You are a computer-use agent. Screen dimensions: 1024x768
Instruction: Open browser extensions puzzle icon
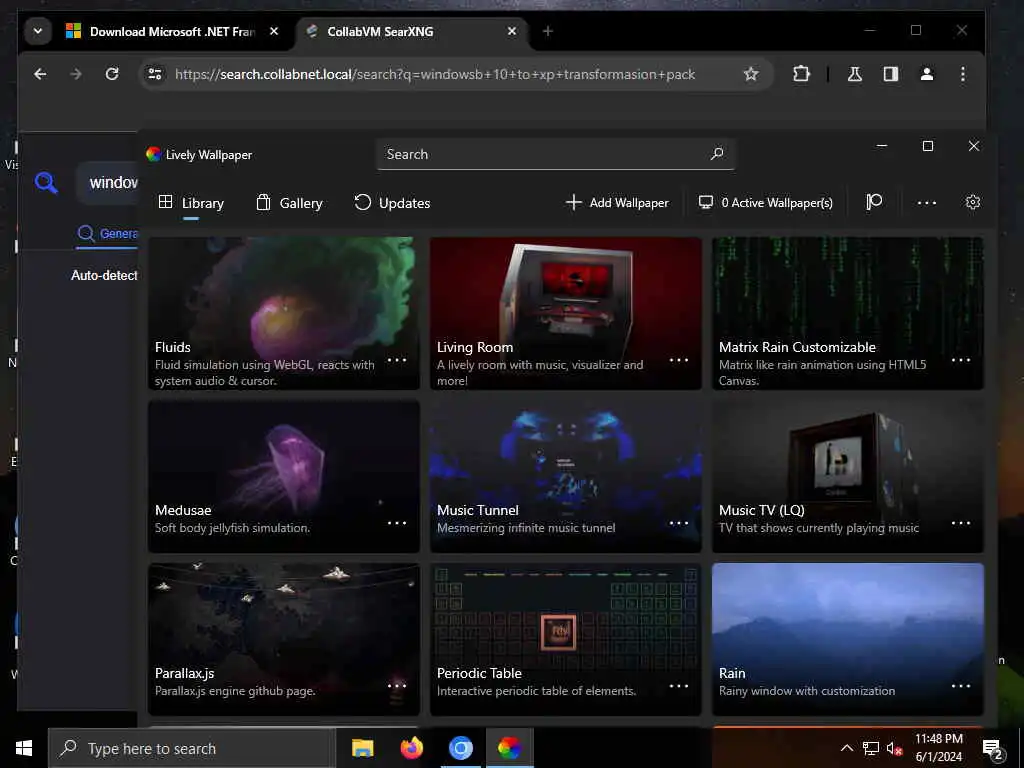[801, 74]
